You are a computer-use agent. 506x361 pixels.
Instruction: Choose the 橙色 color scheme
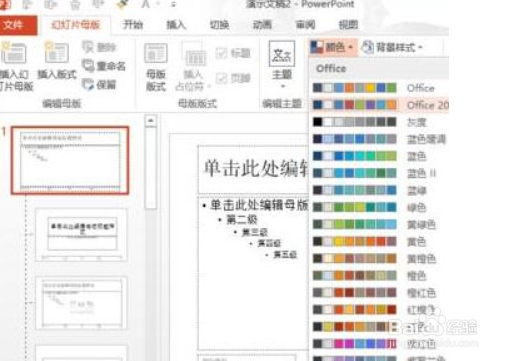380,275
